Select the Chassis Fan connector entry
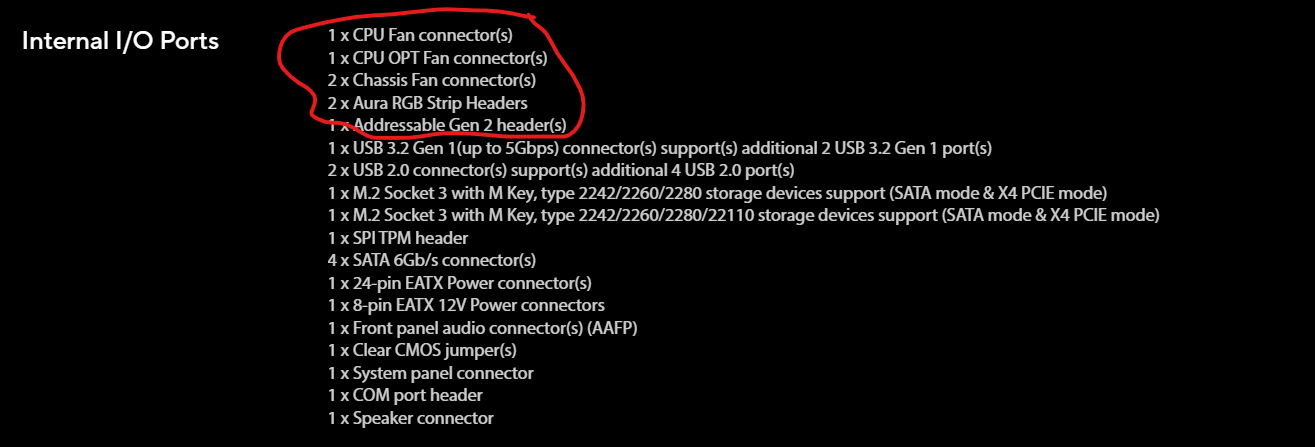Viewport: 1315px width, 447px height. coord(431,80)
